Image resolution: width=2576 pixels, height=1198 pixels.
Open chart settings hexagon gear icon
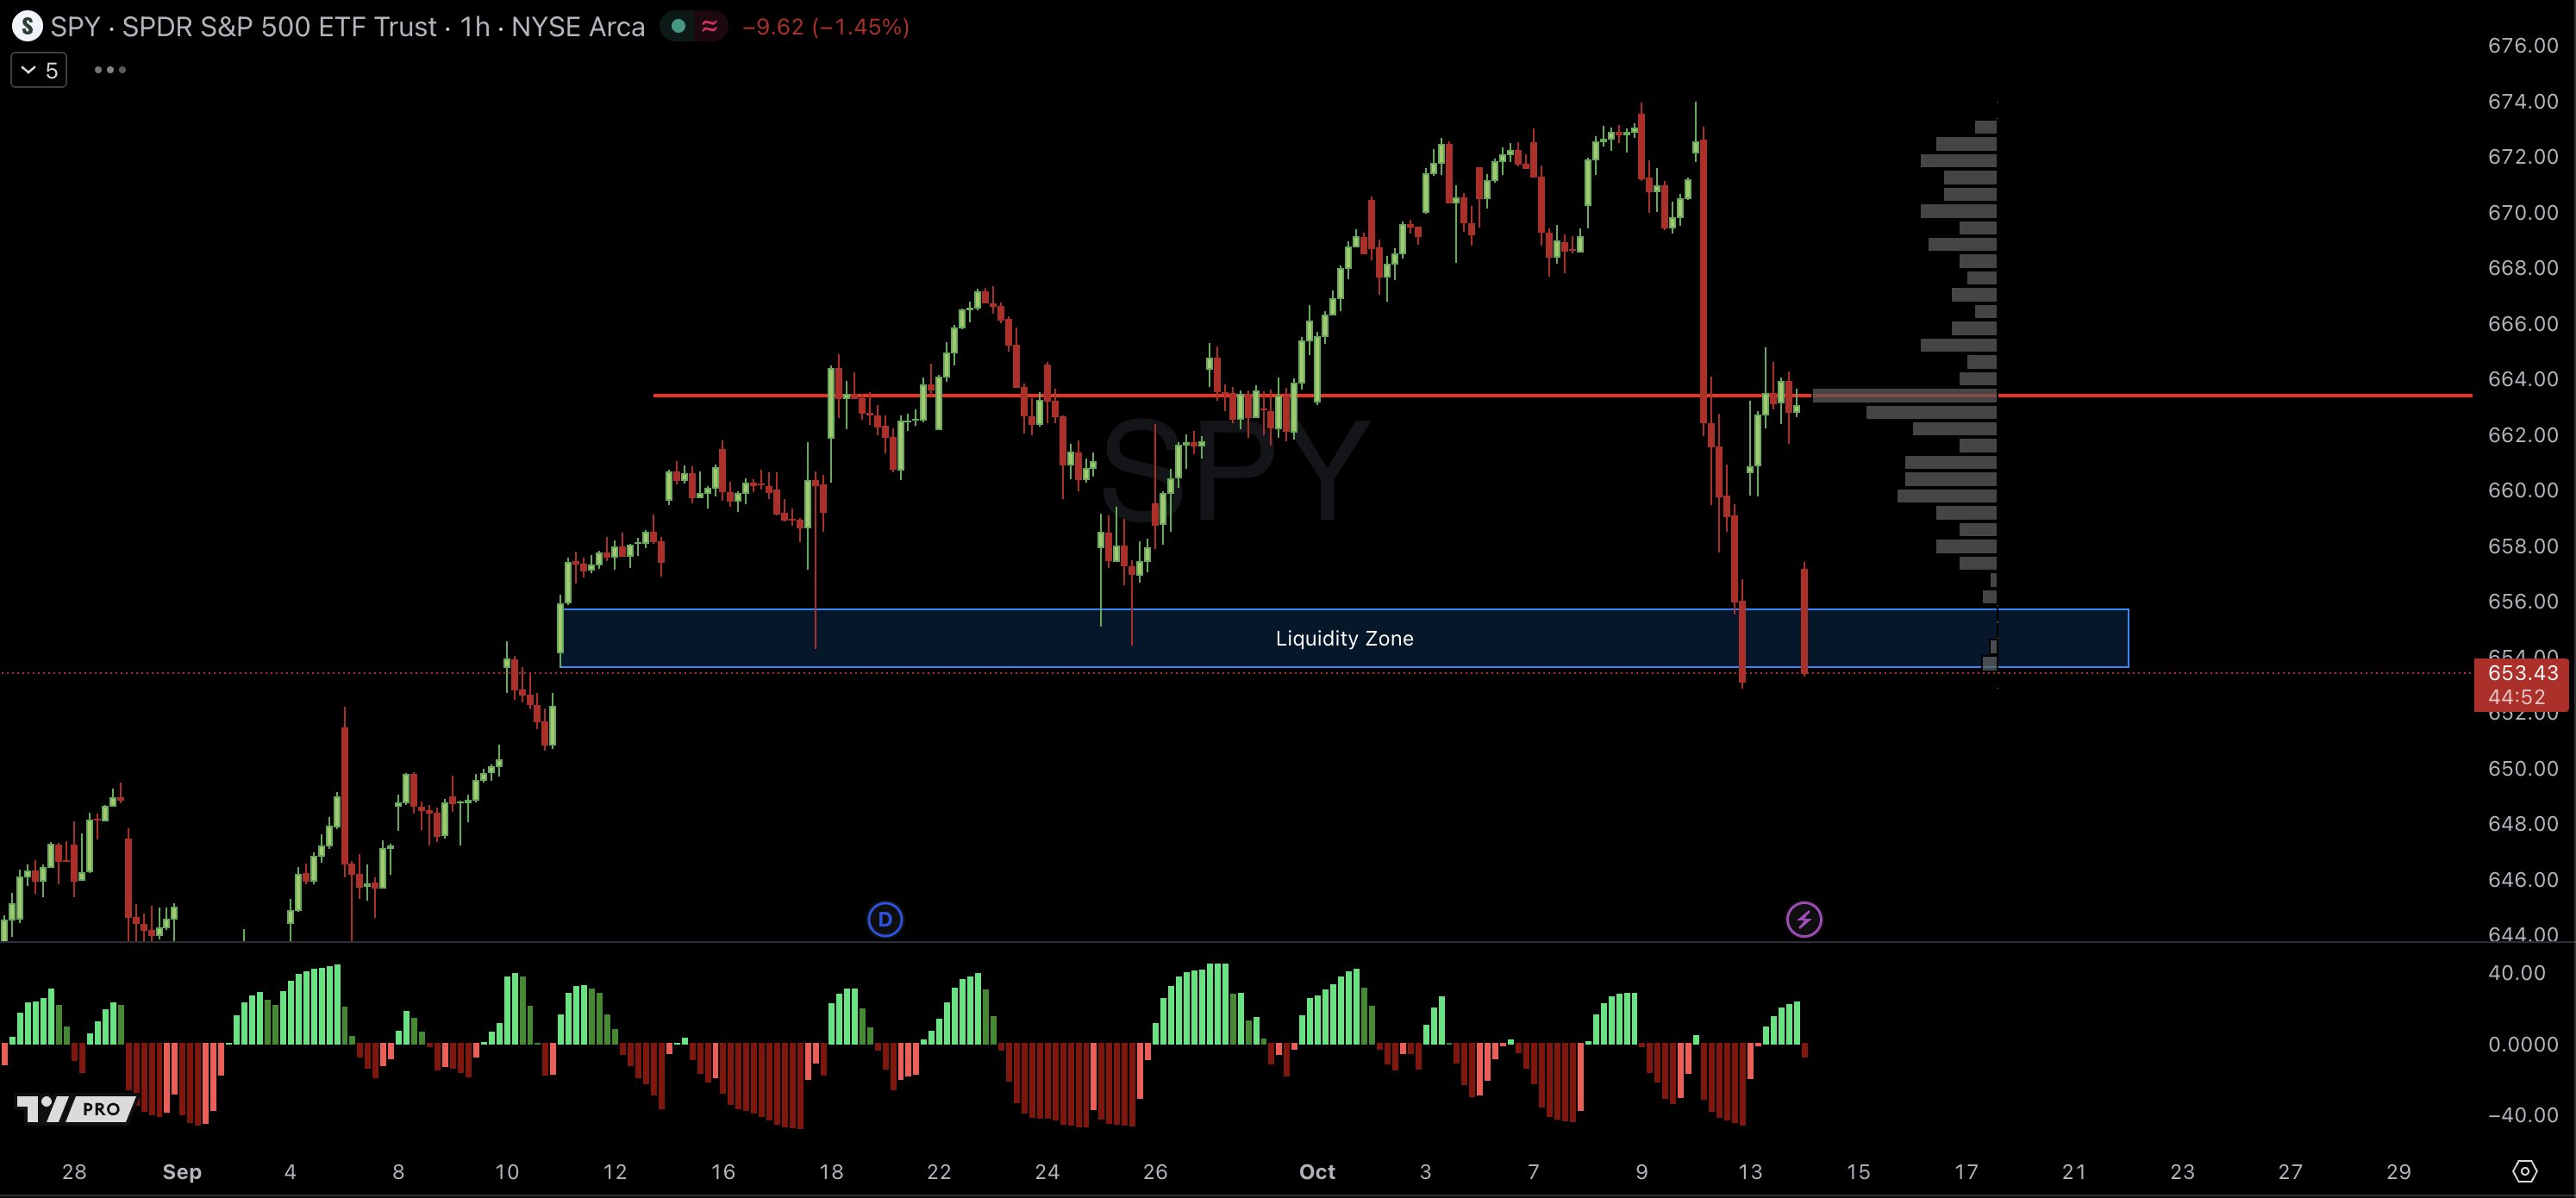click(2525, 1171)
